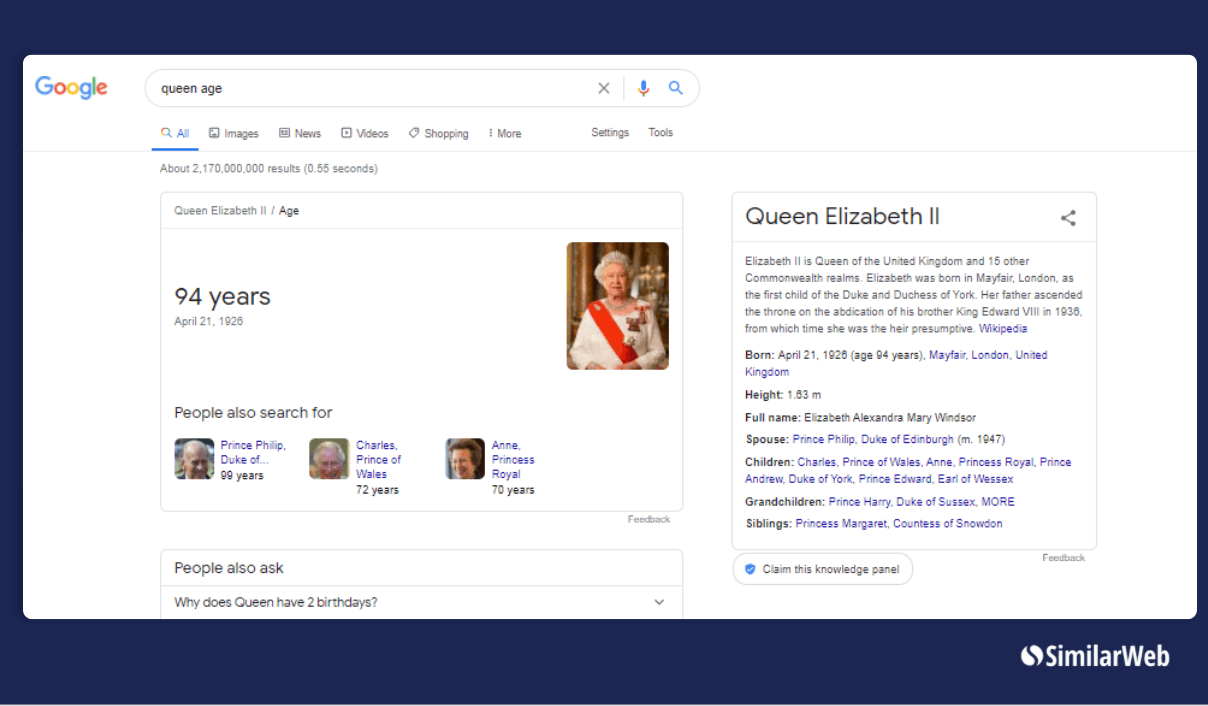Start voice search with microphone icon
Screen dimensions: 1208x706
tap(643, 88)
